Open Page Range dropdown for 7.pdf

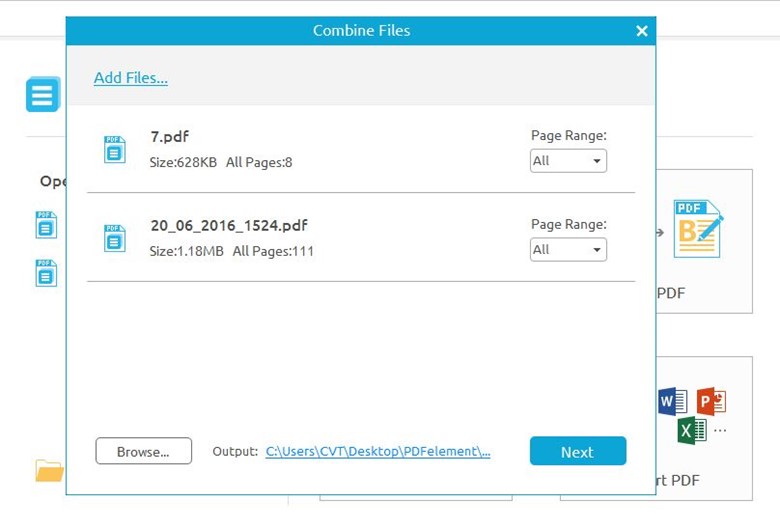568,161
